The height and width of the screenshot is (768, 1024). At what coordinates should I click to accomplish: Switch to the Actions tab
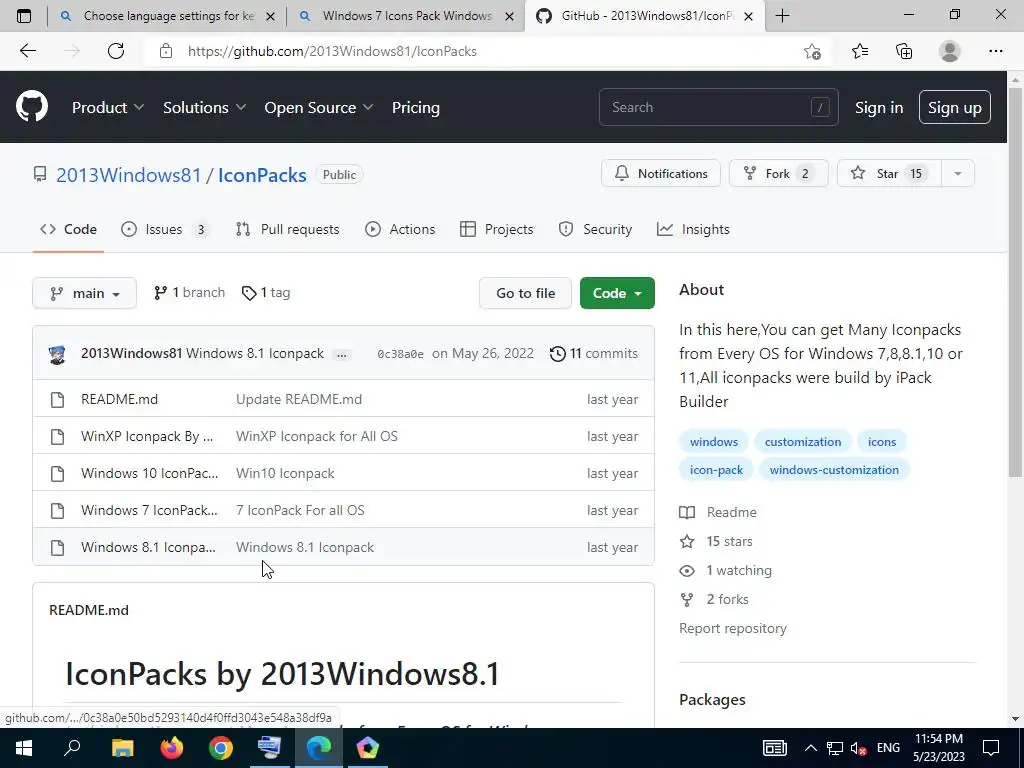click(400, 229)
